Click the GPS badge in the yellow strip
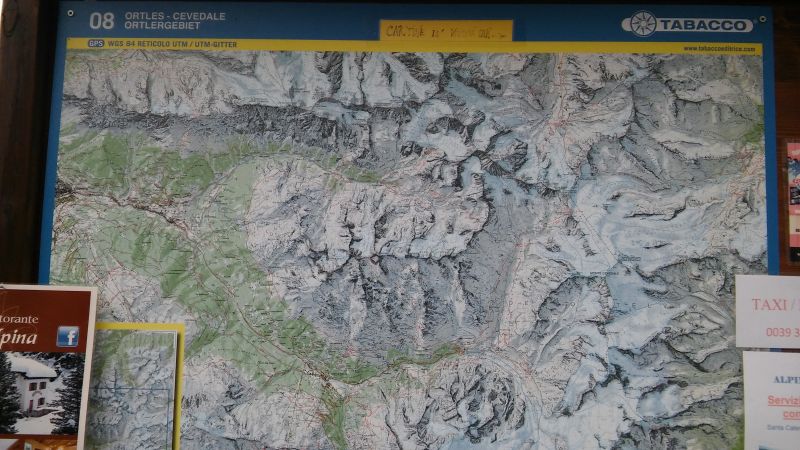The image size is (800, 450). coord(96,44)
